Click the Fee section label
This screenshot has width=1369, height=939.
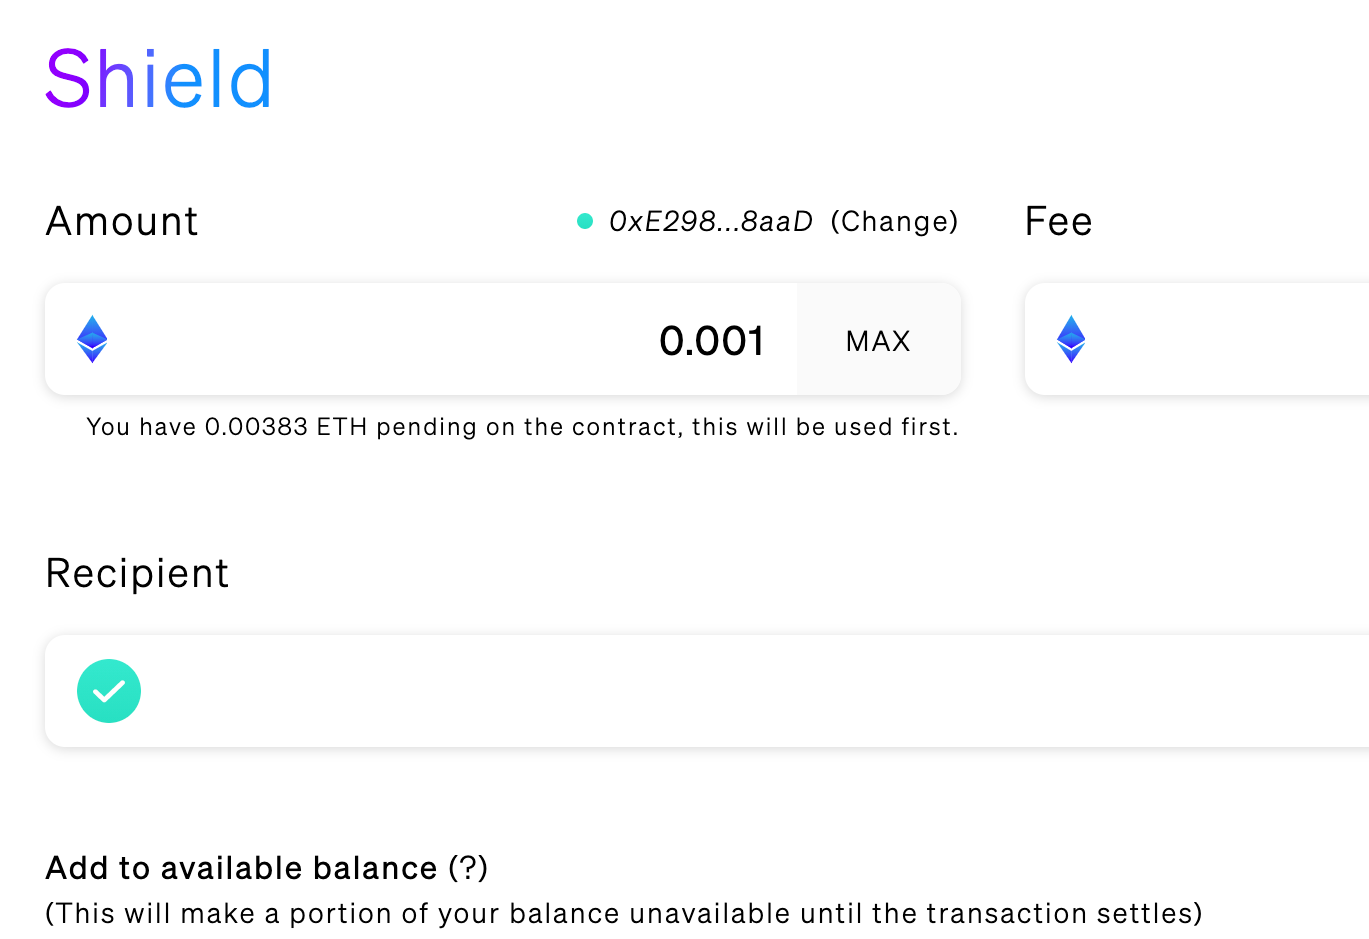[1058, 221]
